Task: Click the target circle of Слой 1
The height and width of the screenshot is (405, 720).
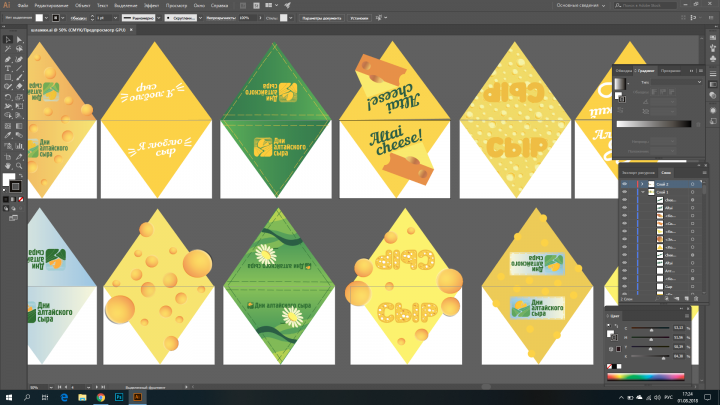Action: point(692,192)
